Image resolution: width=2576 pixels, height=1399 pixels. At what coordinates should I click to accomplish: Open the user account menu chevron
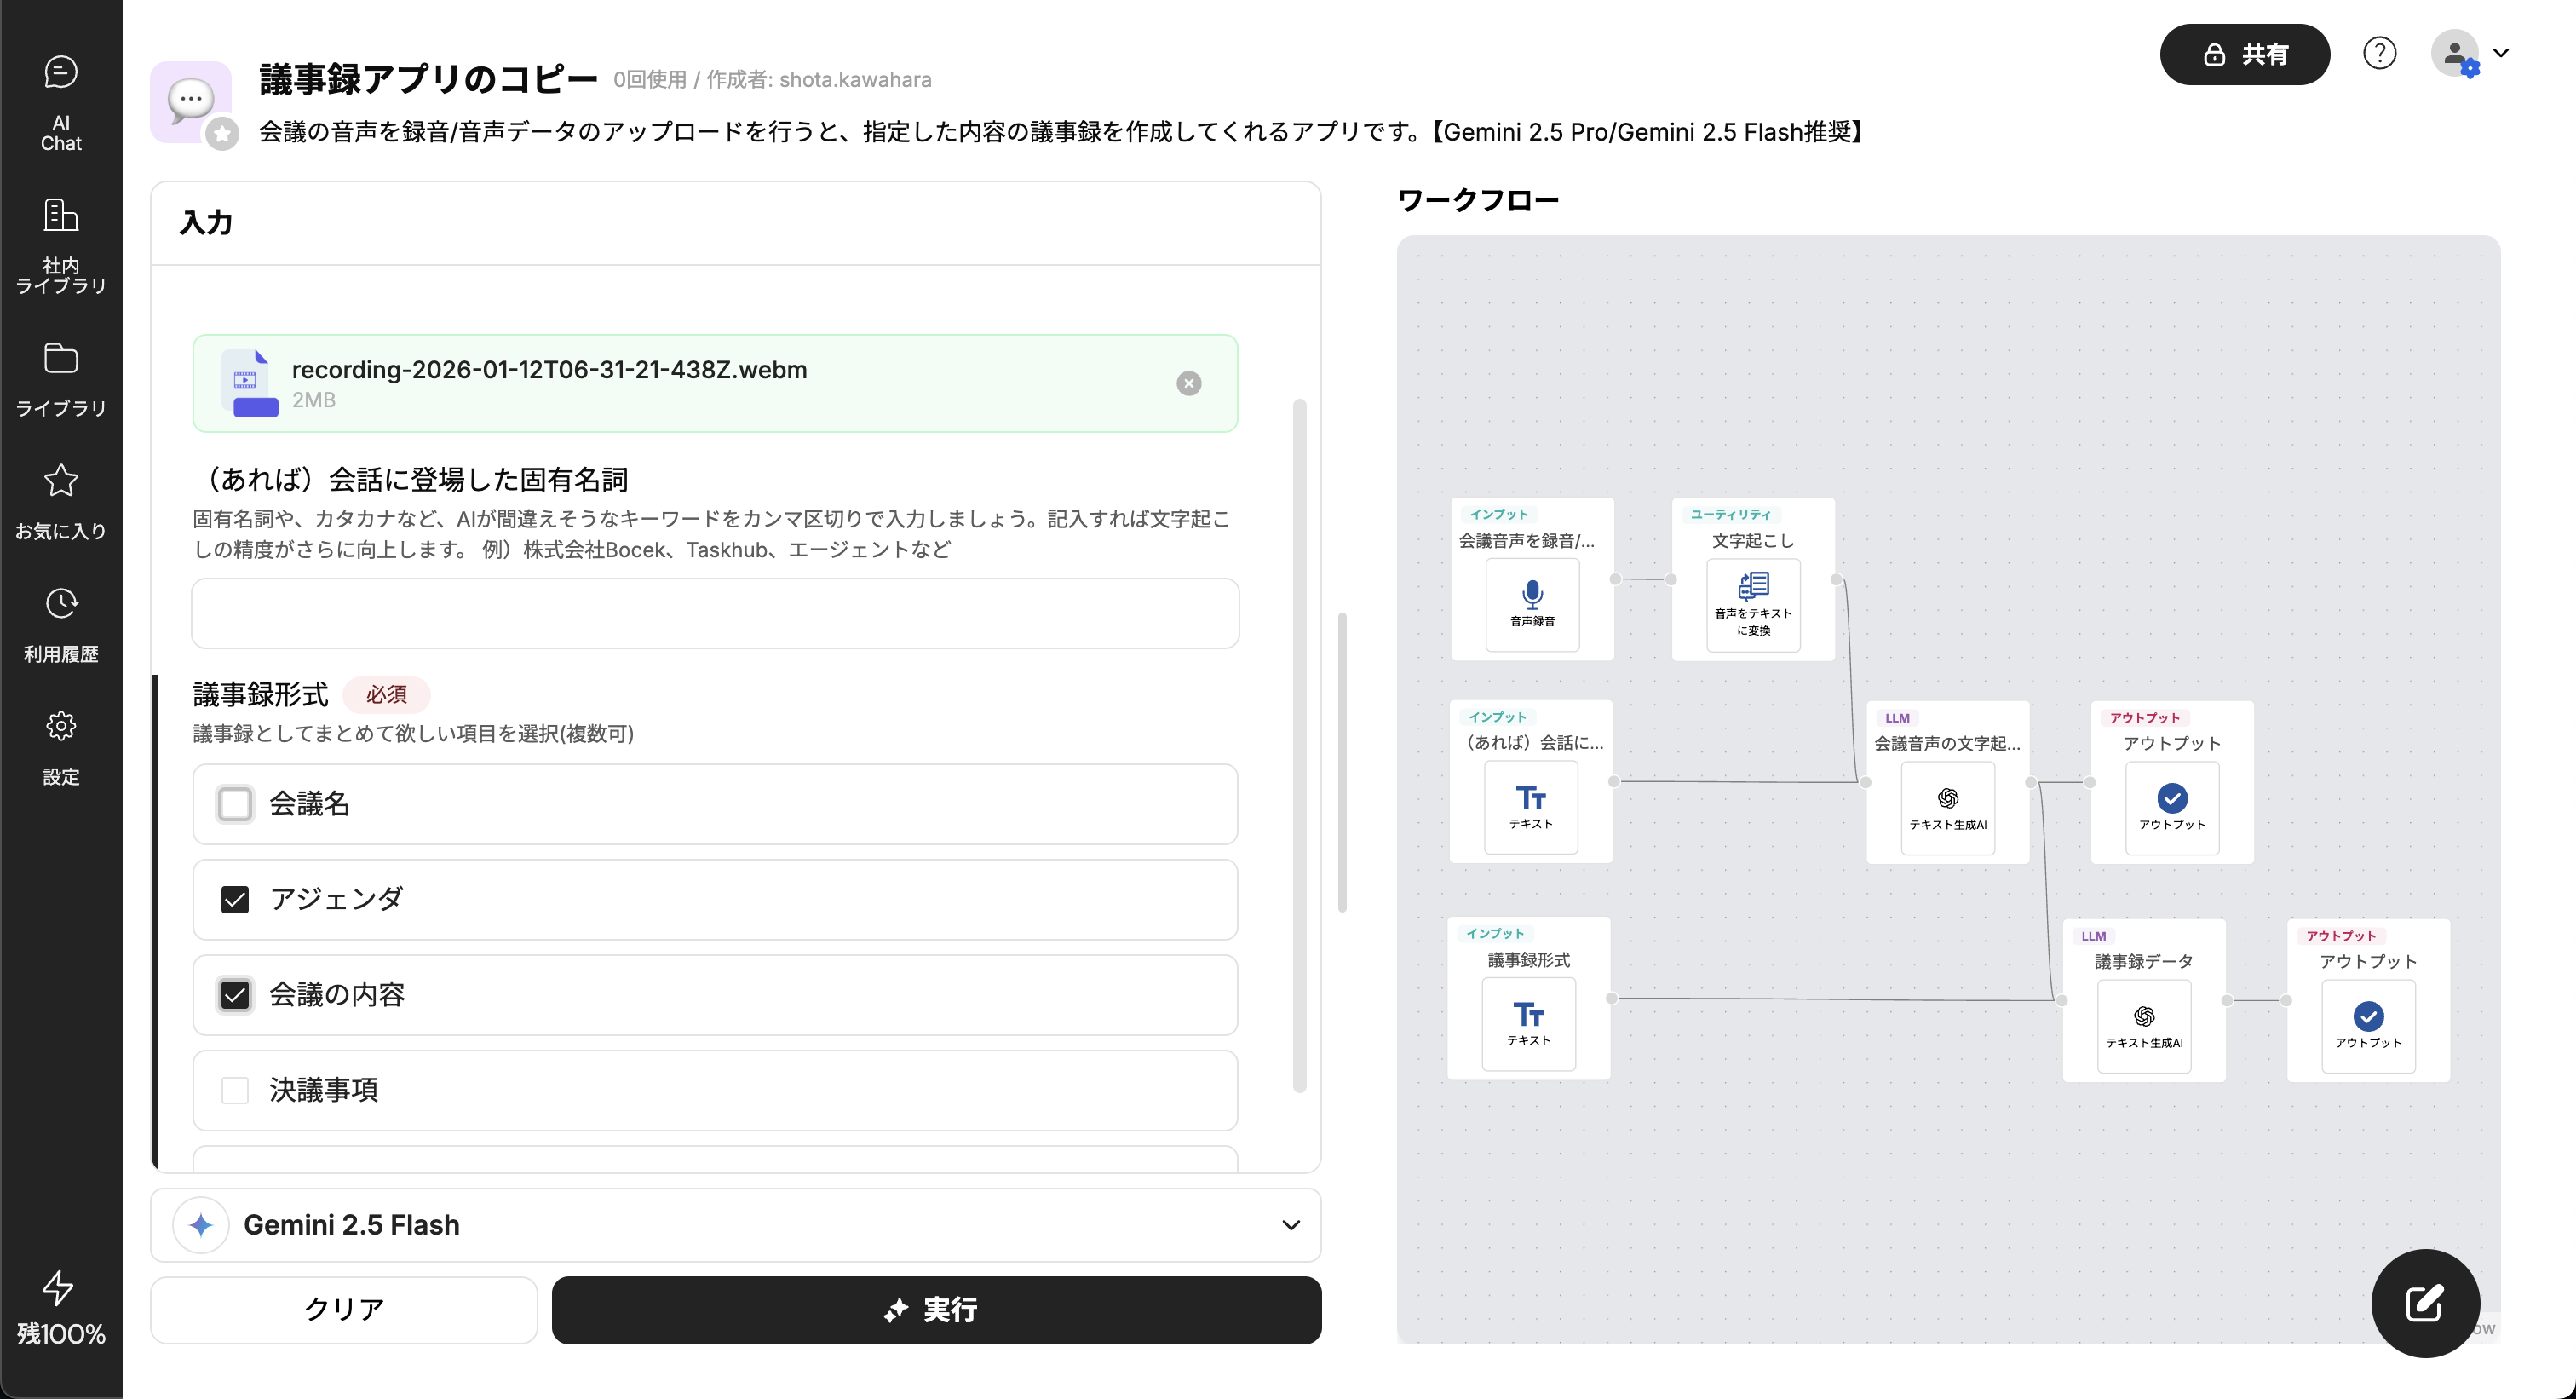point(2501,53)
